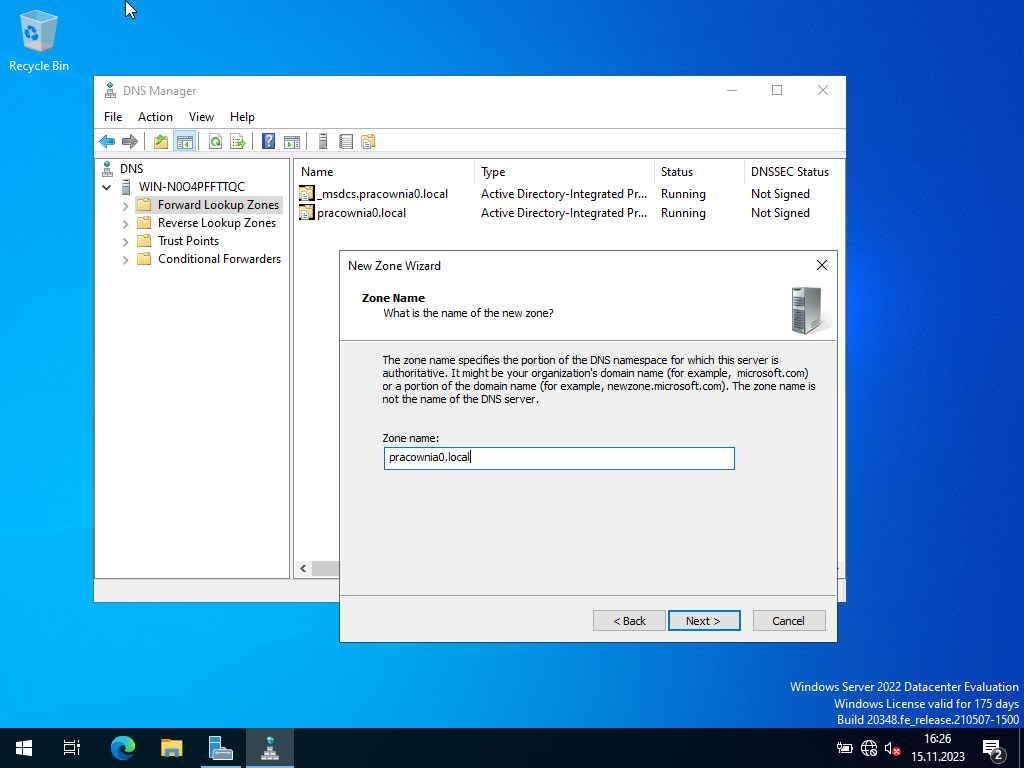Expand Forward Lookup Zones chevron
Image resolution: width=1024 pixels, height=768 pixels.
click(x=125, y=206)
